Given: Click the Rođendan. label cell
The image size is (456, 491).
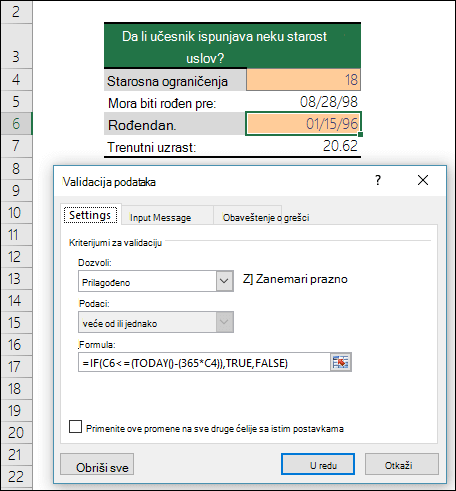Looking at the screenshot, I should 175,124.
